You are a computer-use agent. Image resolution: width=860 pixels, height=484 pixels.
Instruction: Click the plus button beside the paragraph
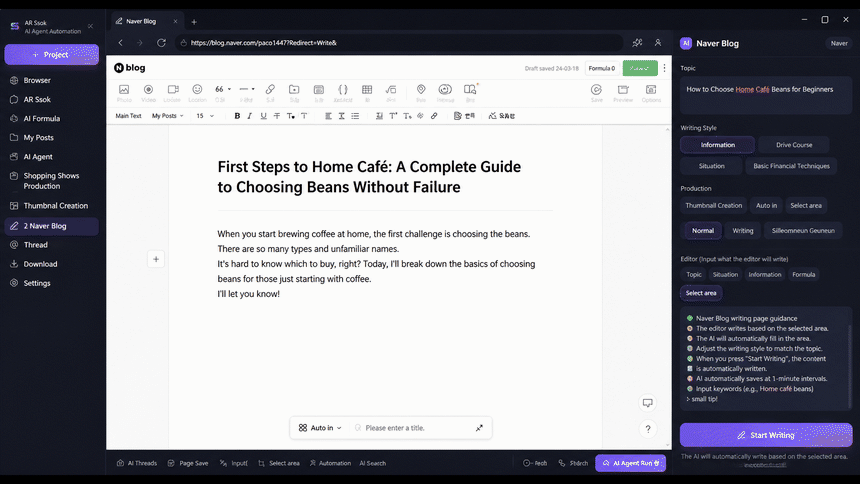[x=156, y=259]
